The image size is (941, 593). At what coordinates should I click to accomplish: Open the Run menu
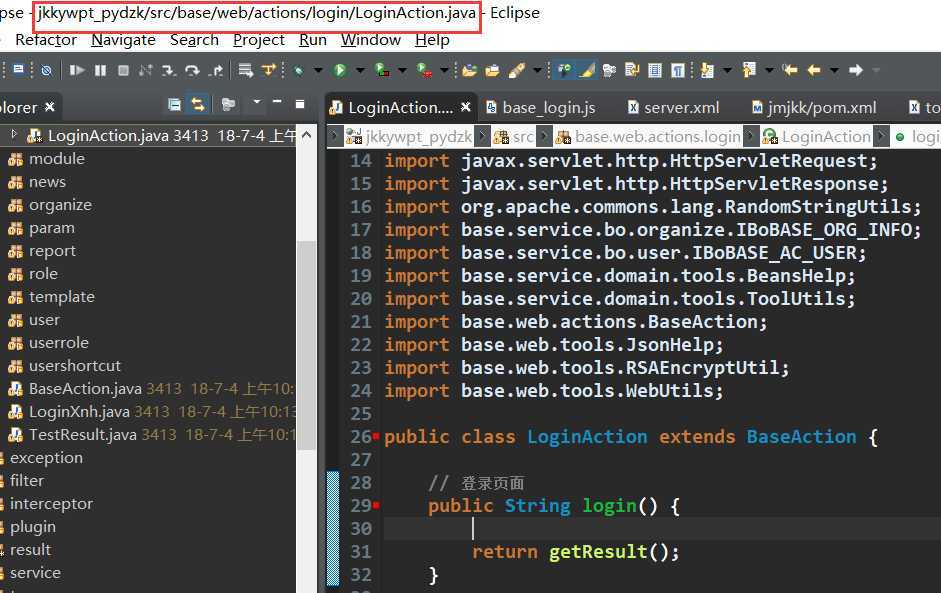(x=313, y=40)
